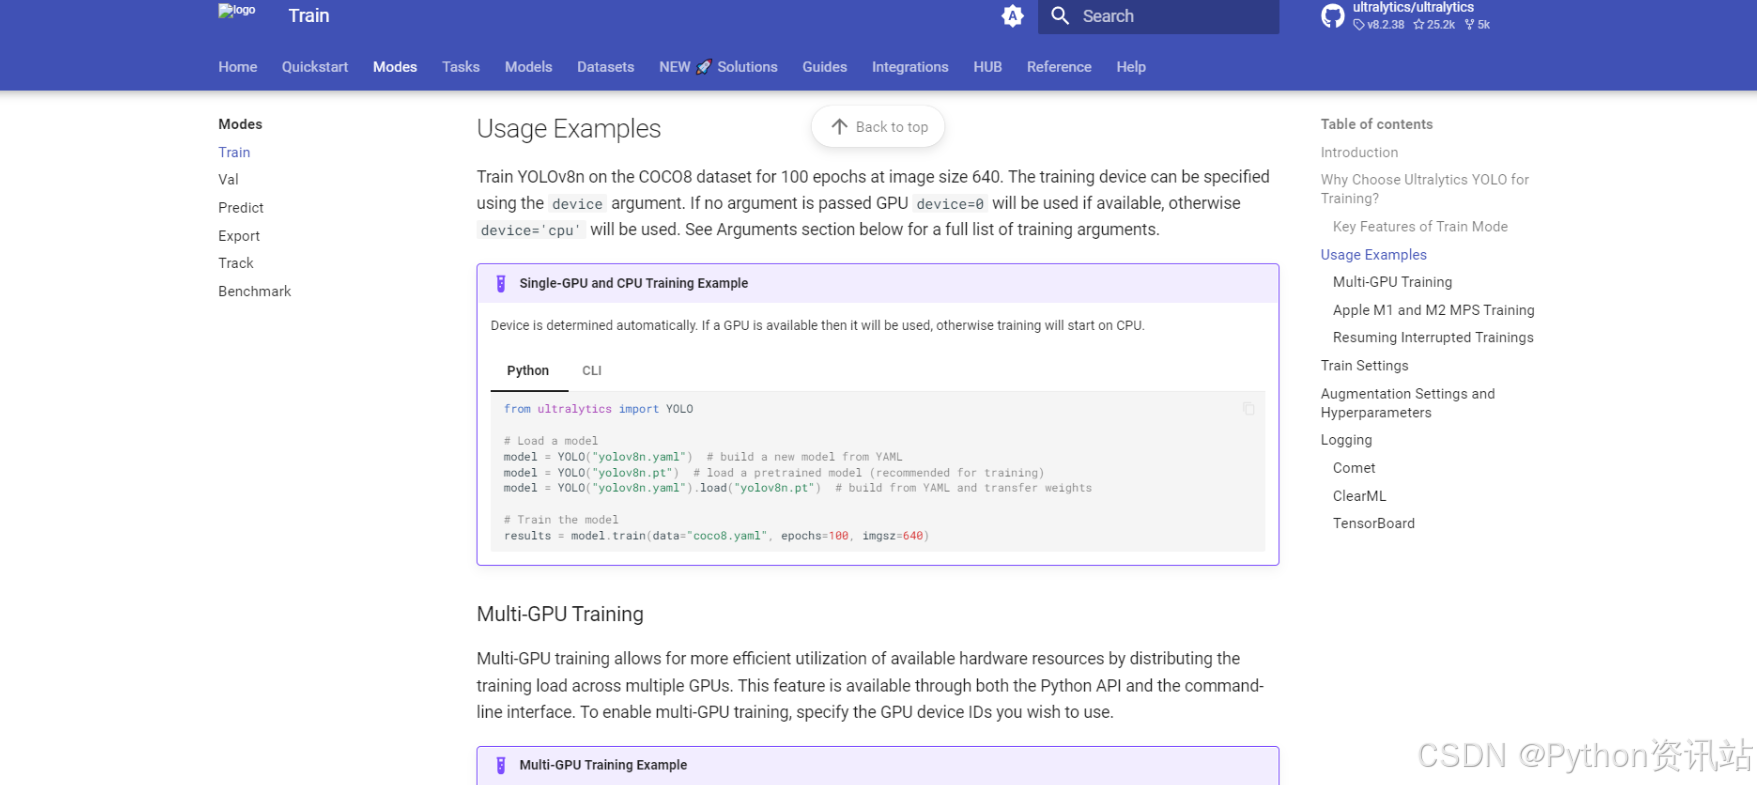Click the Usage Examples heading
Screen dimensions: 1757x785
568,129
